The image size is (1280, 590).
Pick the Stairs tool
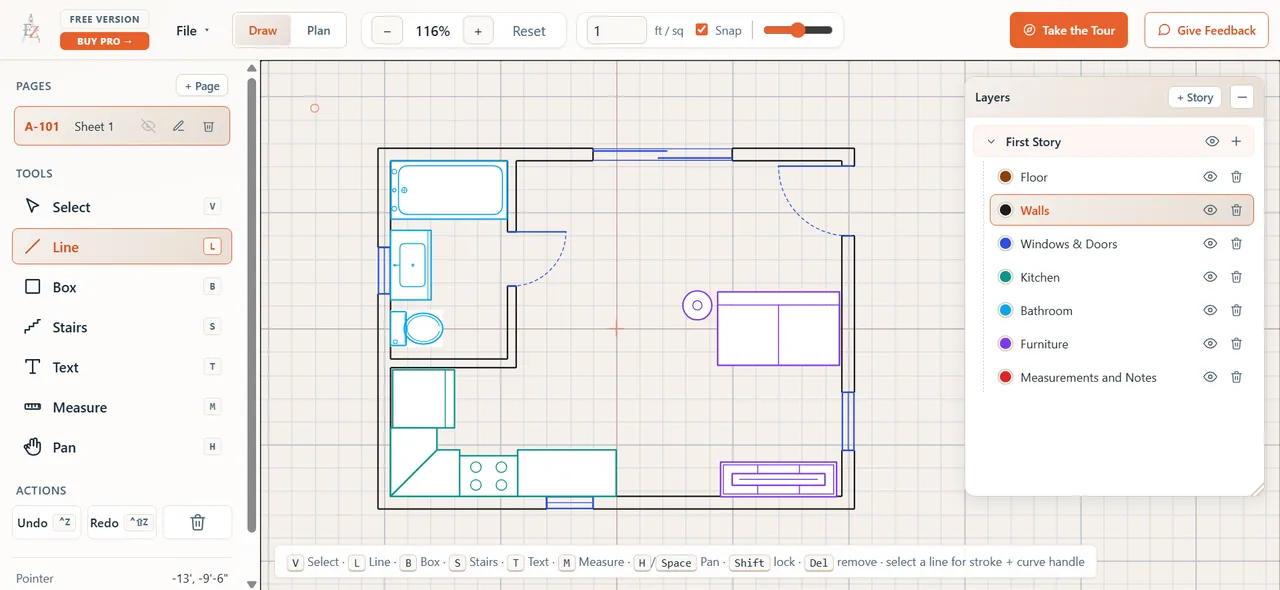click(x=122, y=327)
